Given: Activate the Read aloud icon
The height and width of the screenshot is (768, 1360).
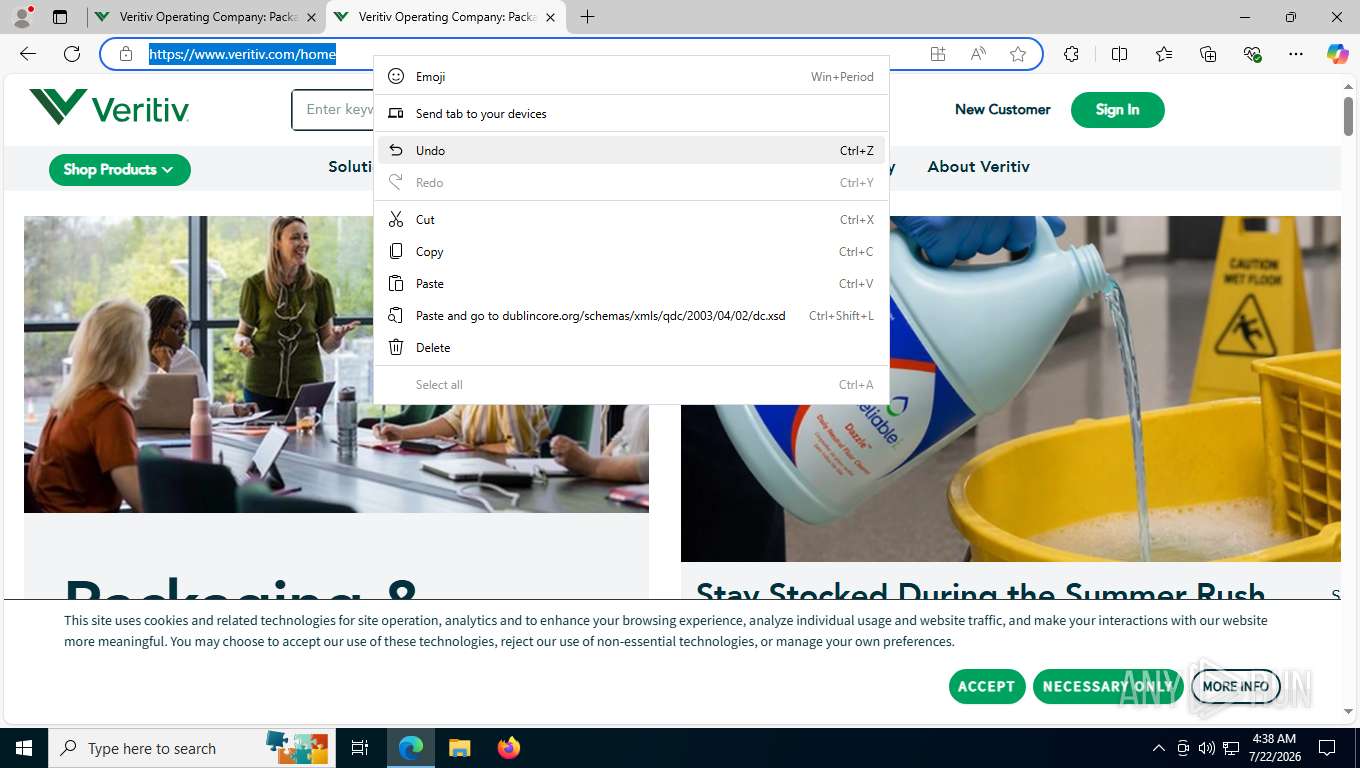Looking at the screenshot, I should 978,54.
